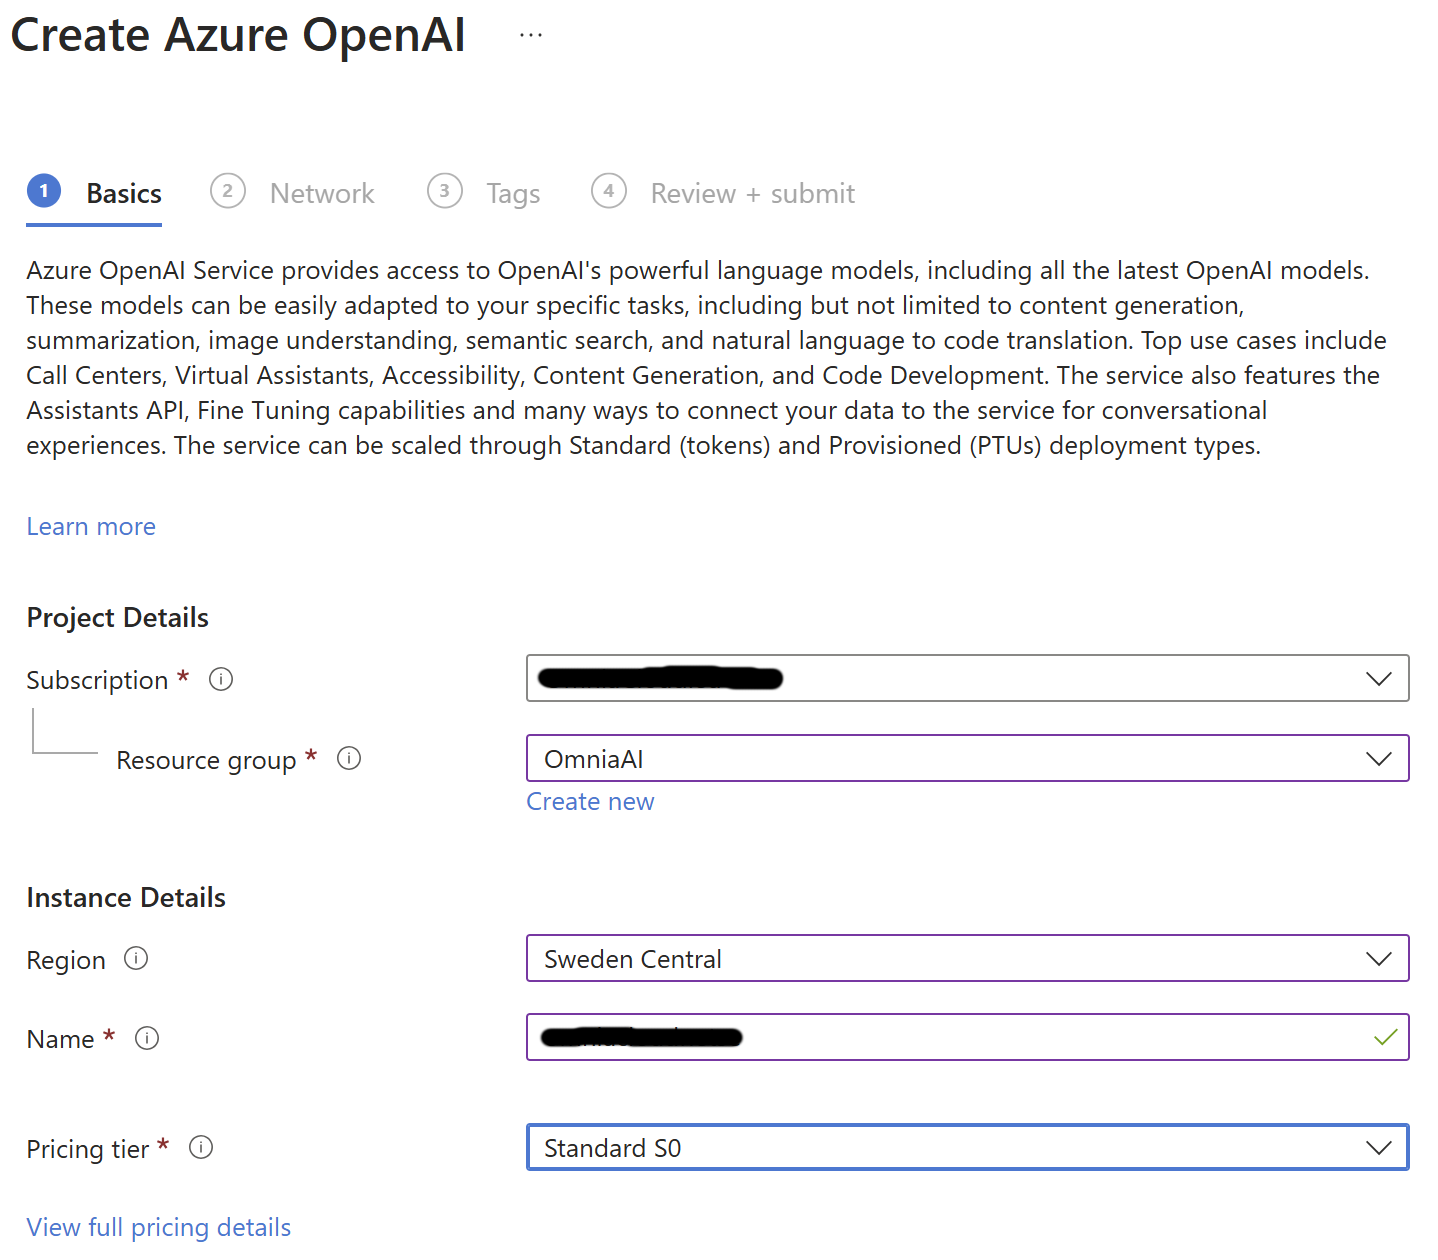This screenshot has height=1260, width=1438.
Task: Click the Instance Details heading
Action: [x=126, y=898]
